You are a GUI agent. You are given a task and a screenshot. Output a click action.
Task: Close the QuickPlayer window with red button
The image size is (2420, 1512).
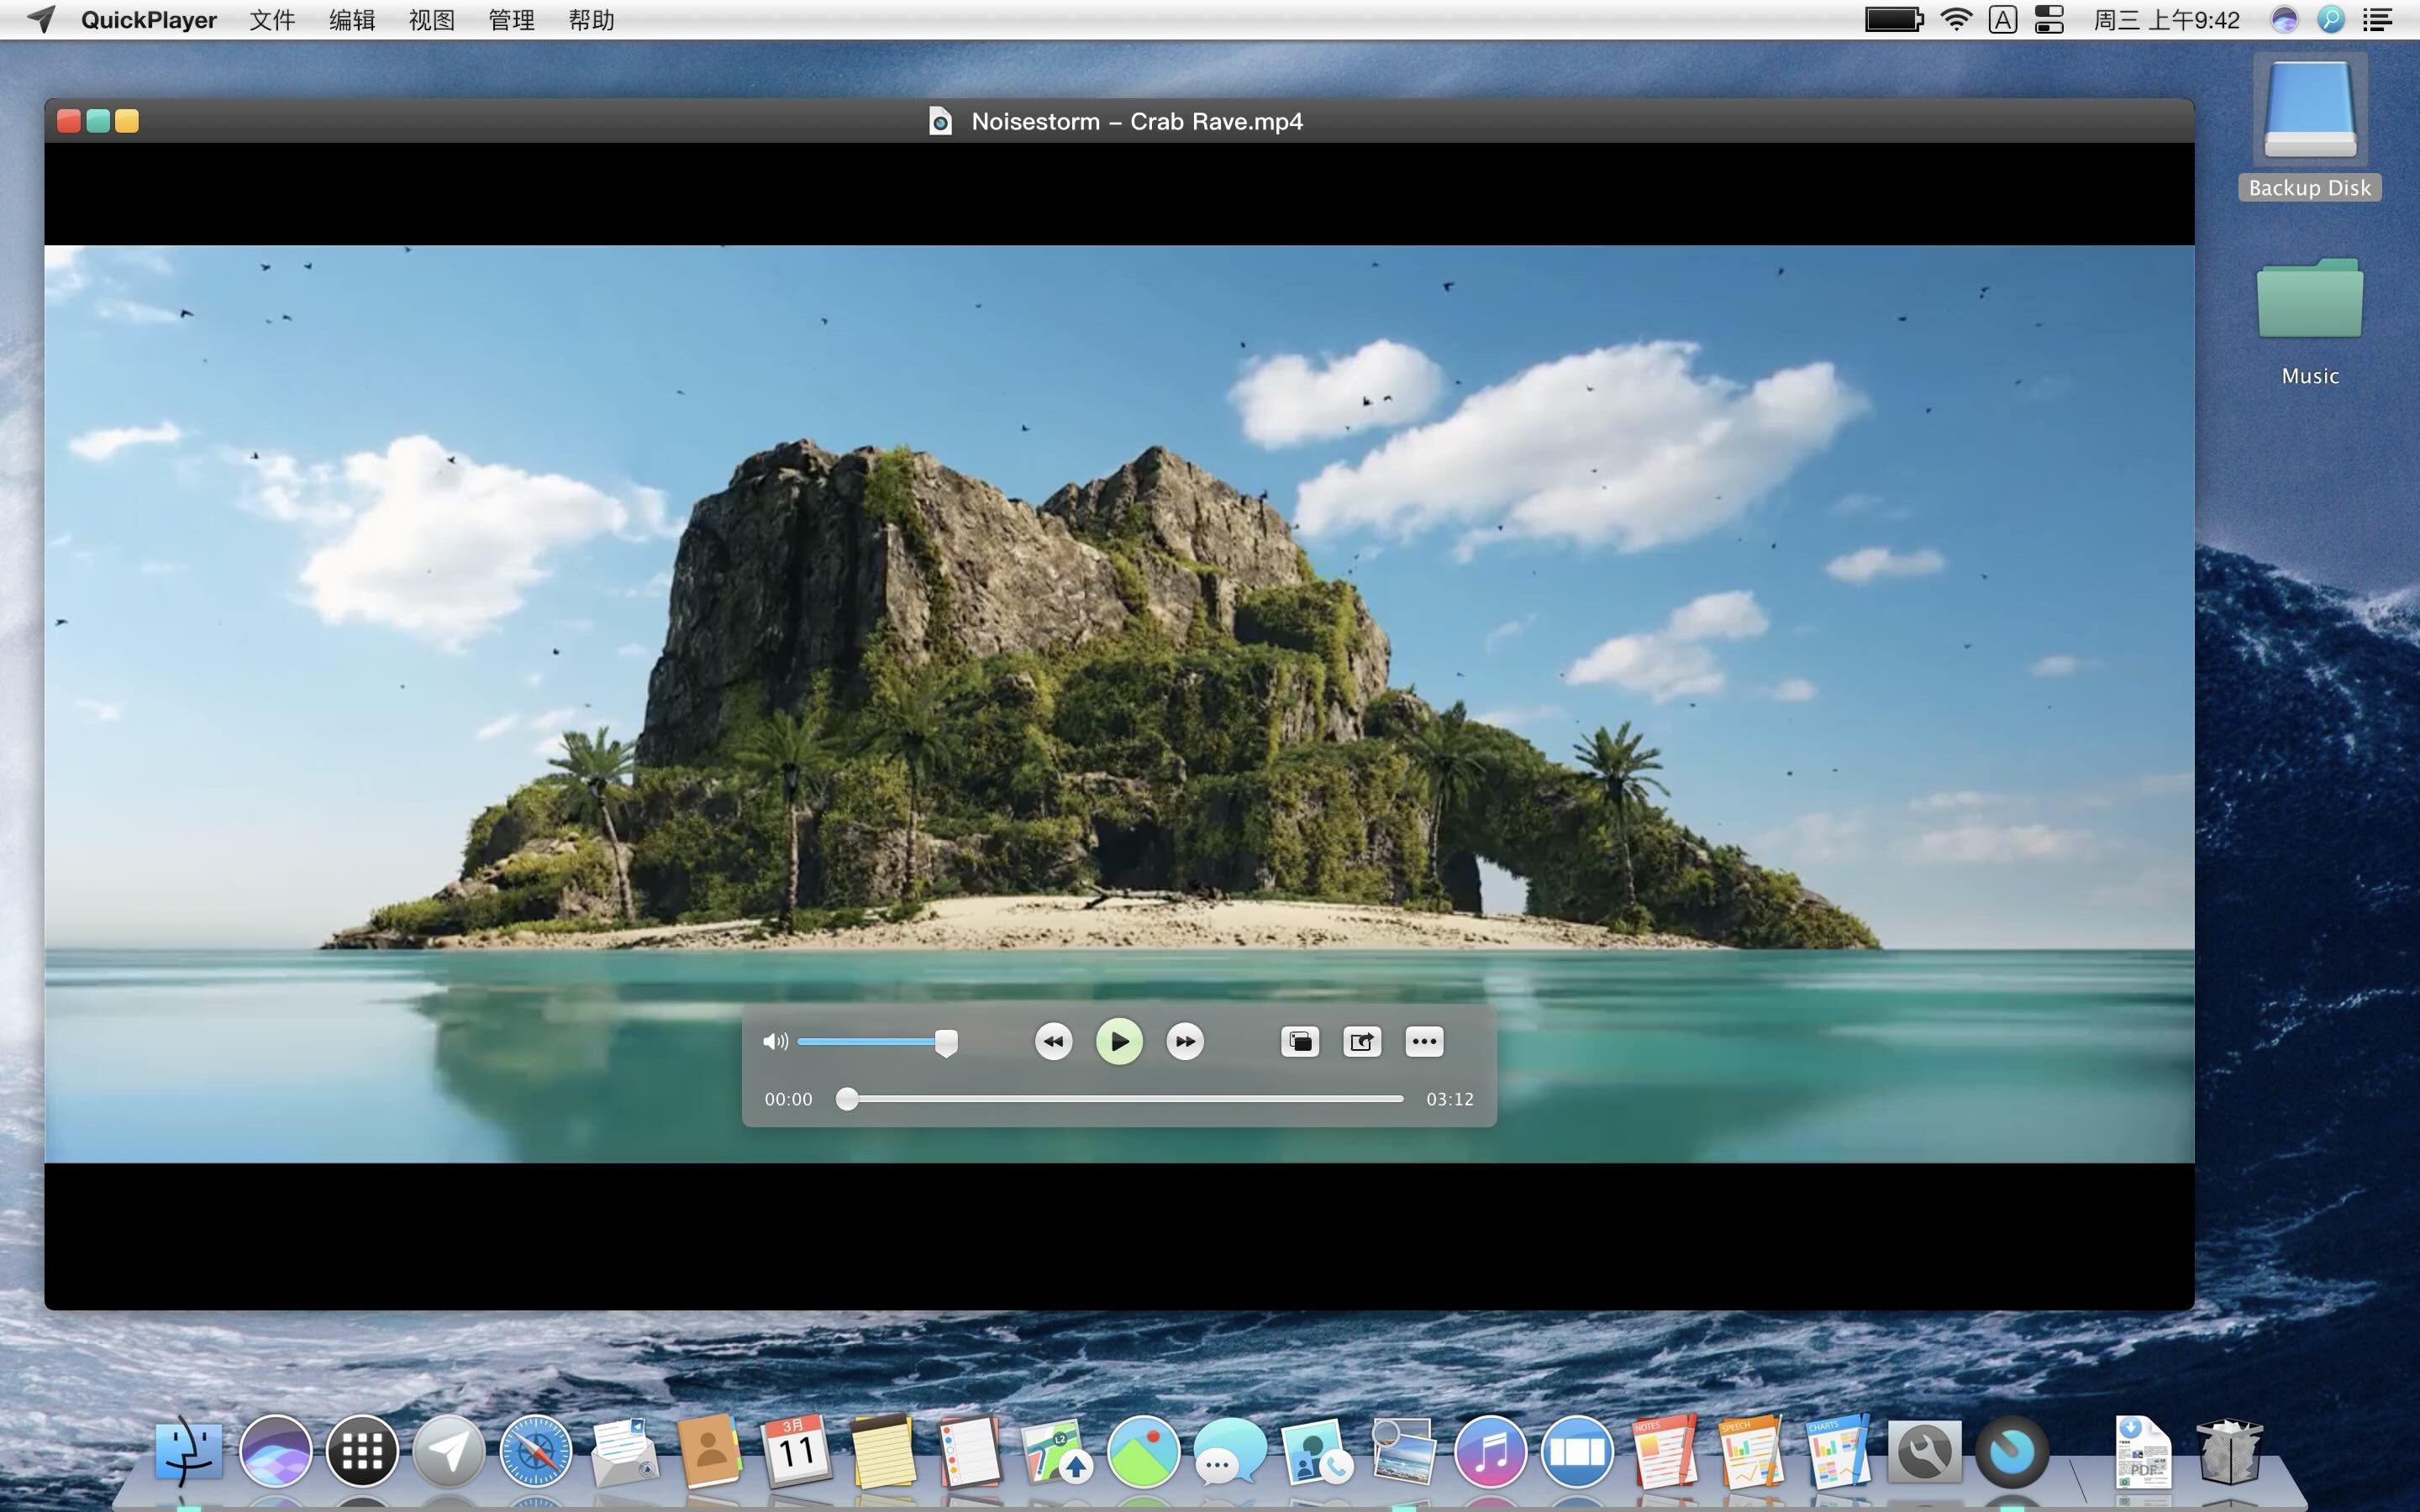click(69, 121)
